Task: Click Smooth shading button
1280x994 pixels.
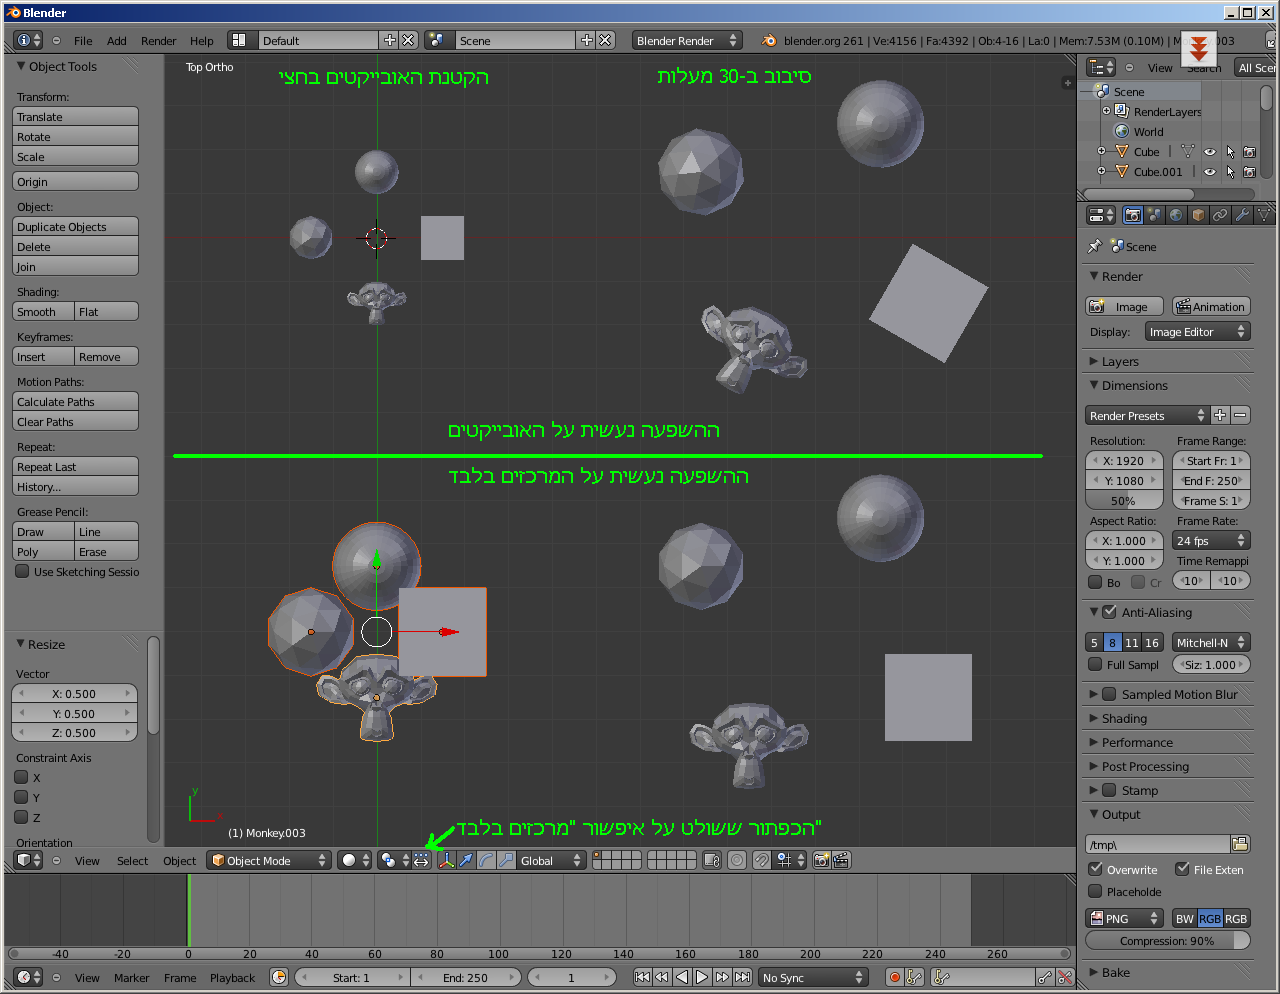Action: coord(44,312)
